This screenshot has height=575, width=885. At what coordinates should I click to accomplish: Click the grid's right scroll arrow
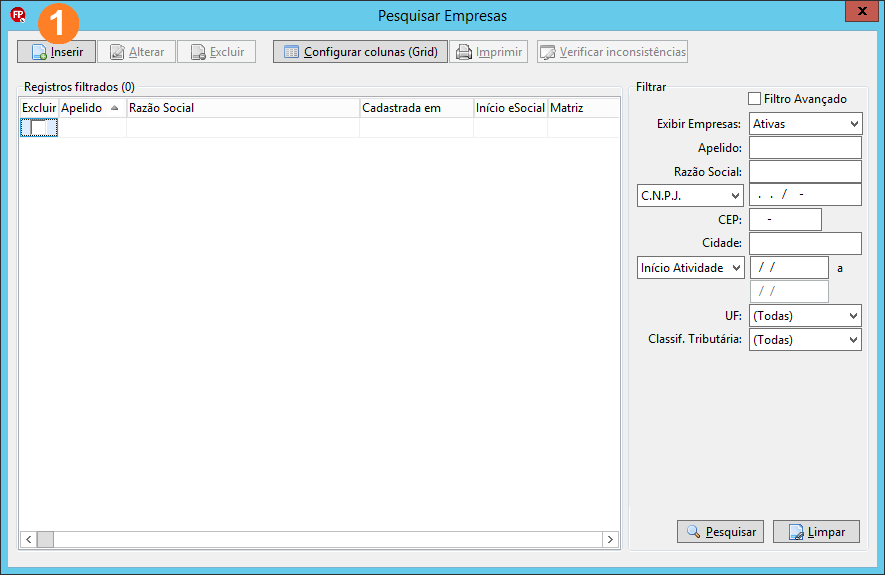point(610,539)
